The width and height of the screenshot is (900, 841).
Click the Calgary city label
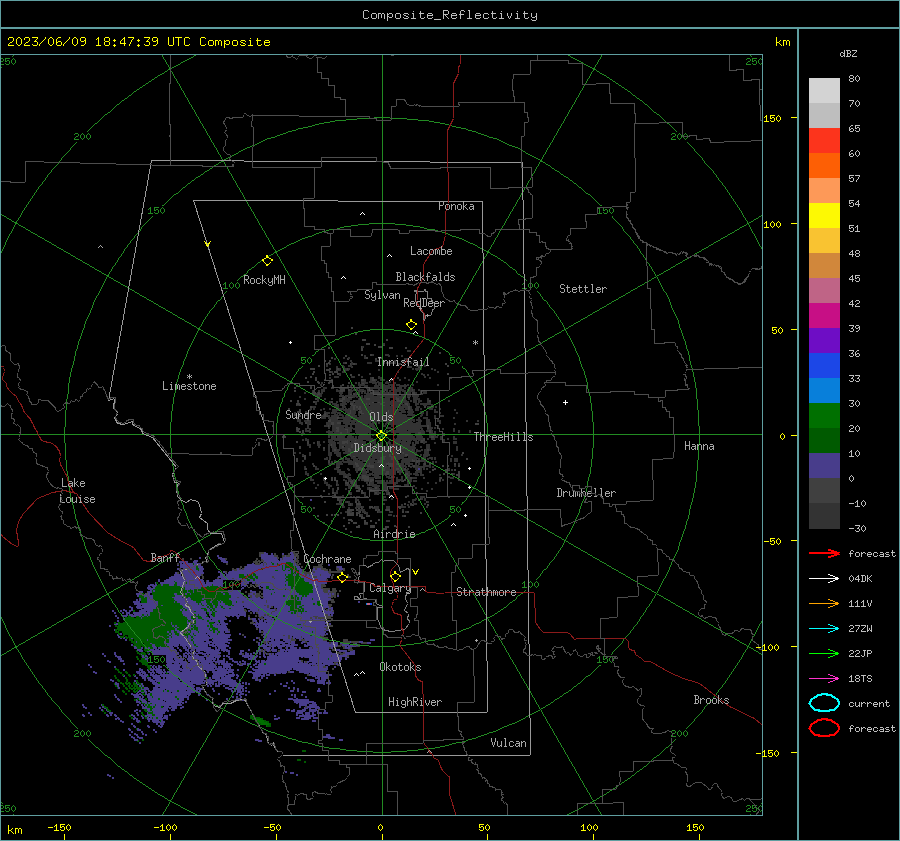[x=390, y=588]
